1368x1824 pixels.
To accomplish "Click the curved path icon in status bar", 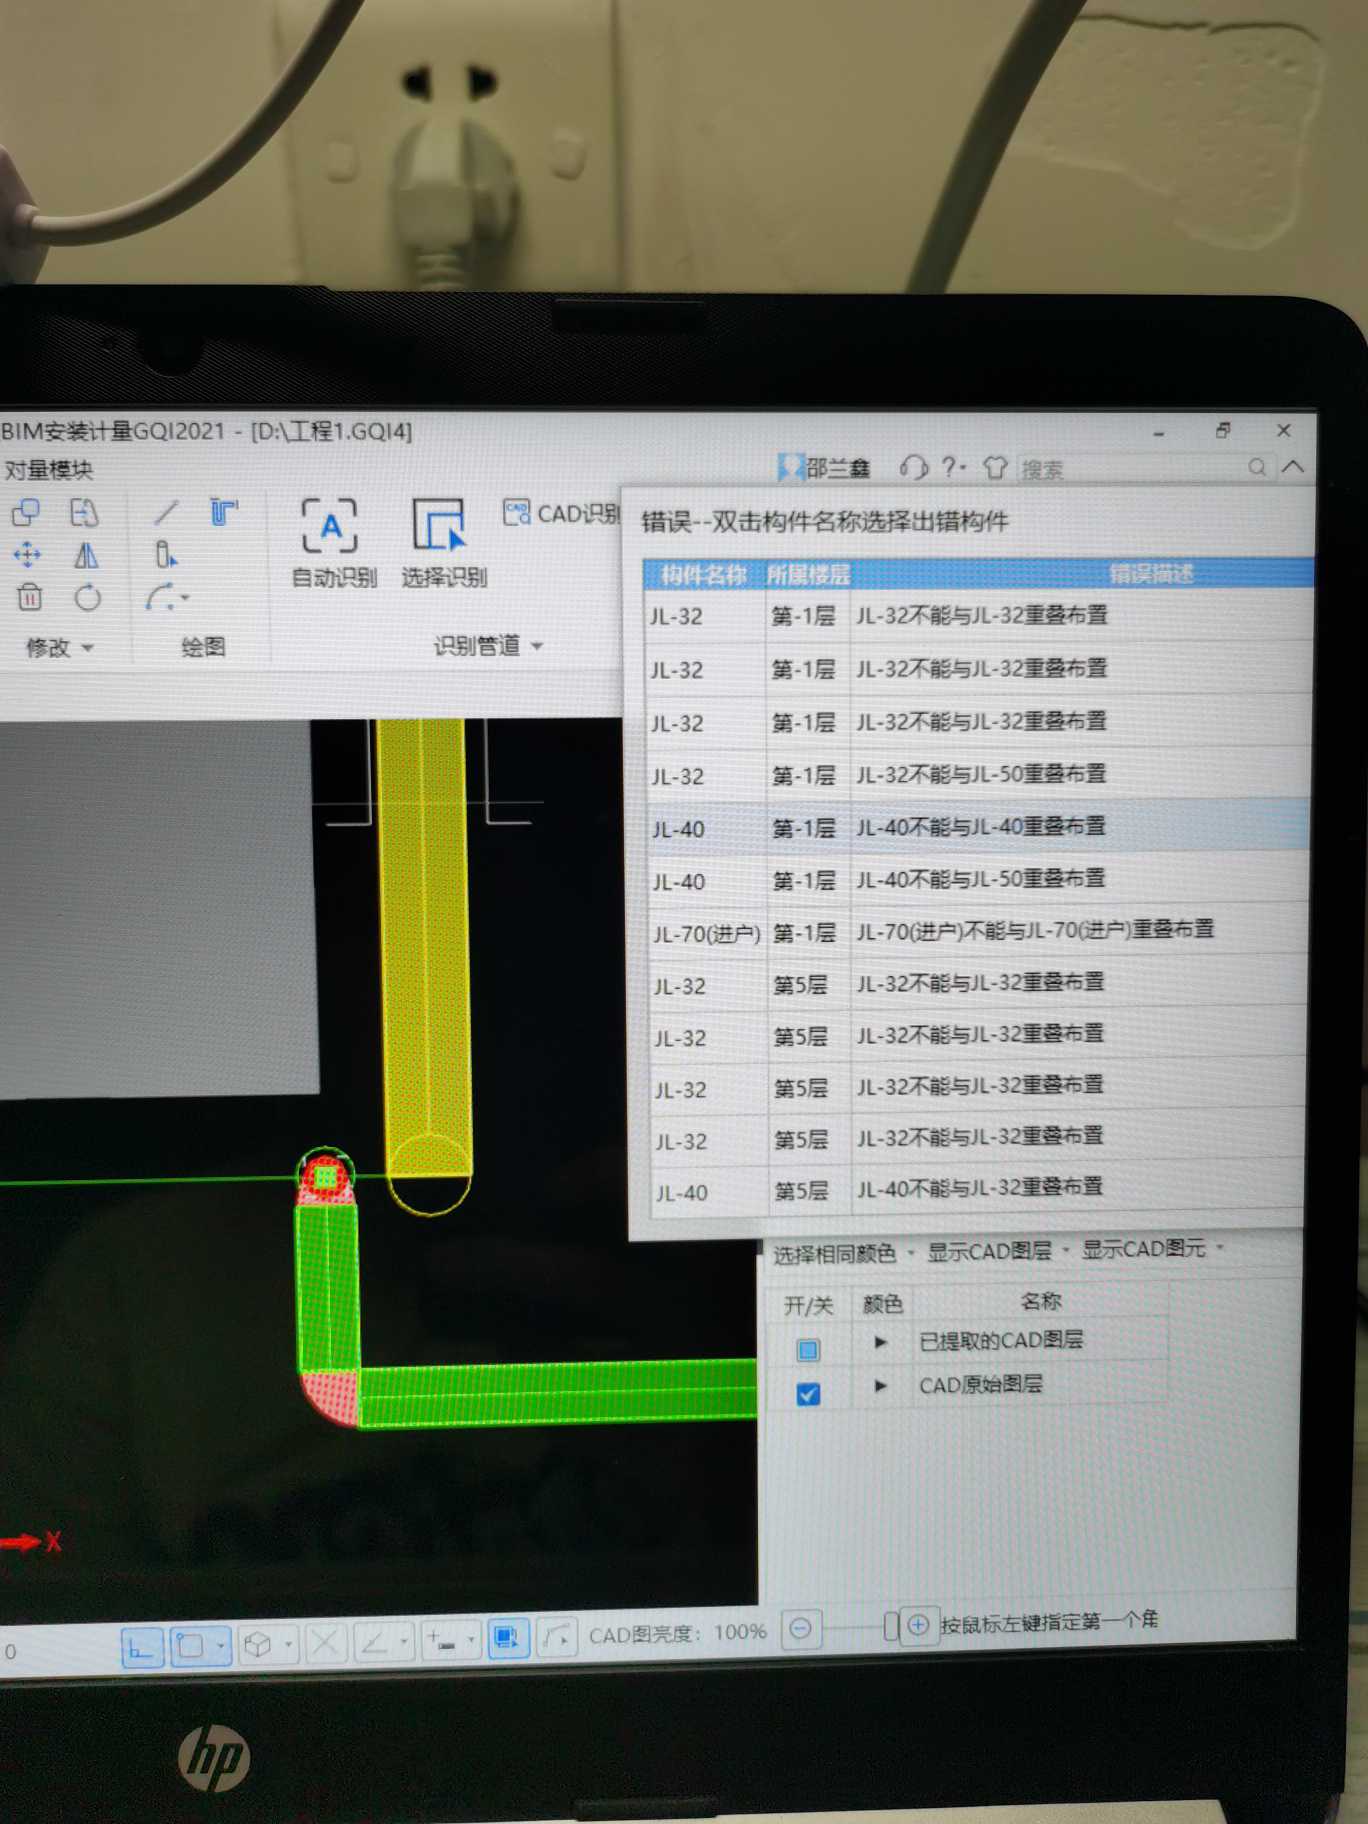I will click(x=556, y=1637).
